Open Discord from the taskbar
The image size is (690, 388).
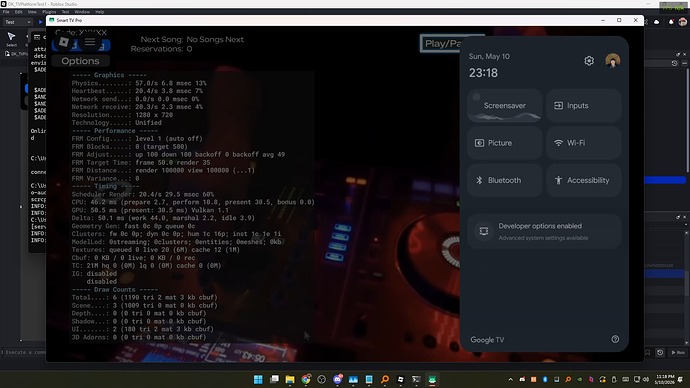(338, 379)
